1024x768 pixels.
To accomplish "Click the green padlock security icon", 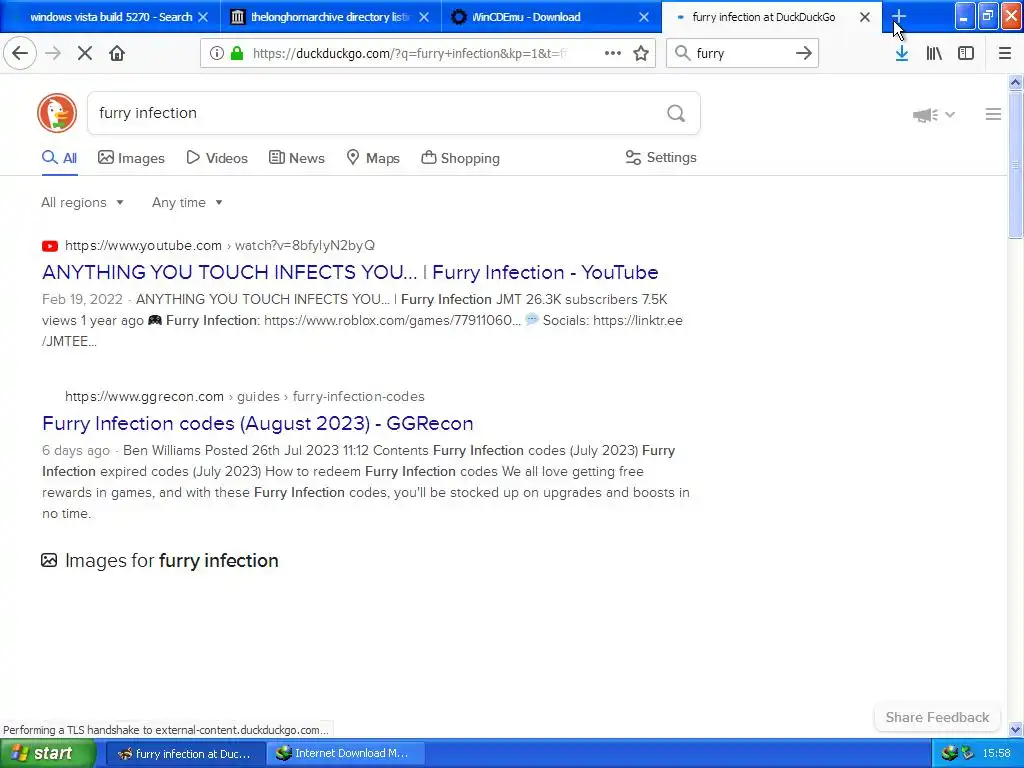I will (x=237, y=53).
